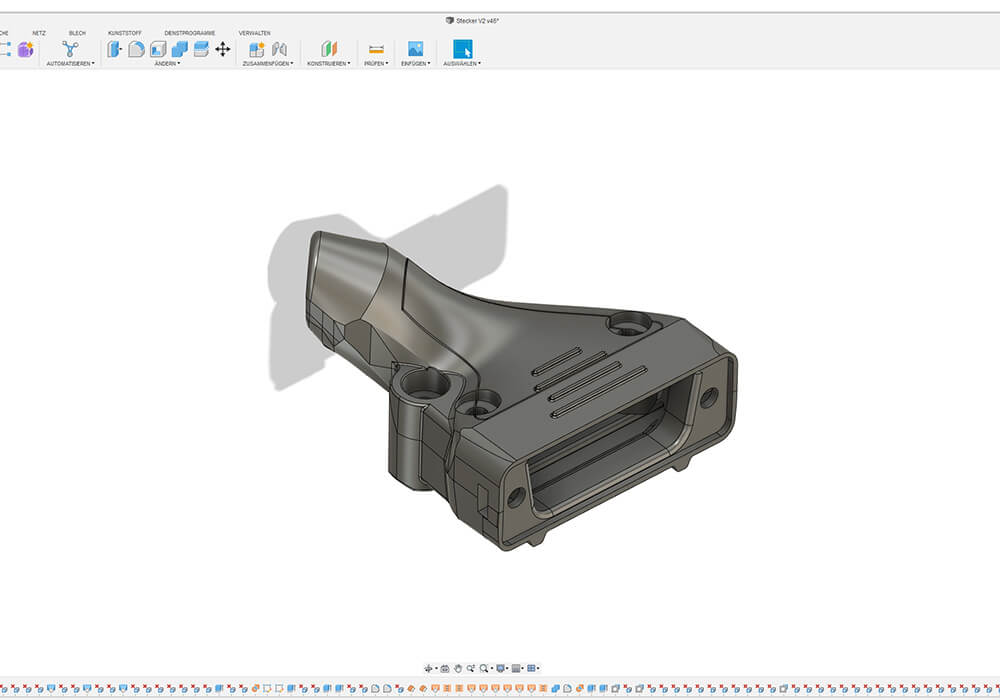Click the EINFÜGEN insert image button
The width and height of the screenshot is (1000, 700).
pos(416,49)
